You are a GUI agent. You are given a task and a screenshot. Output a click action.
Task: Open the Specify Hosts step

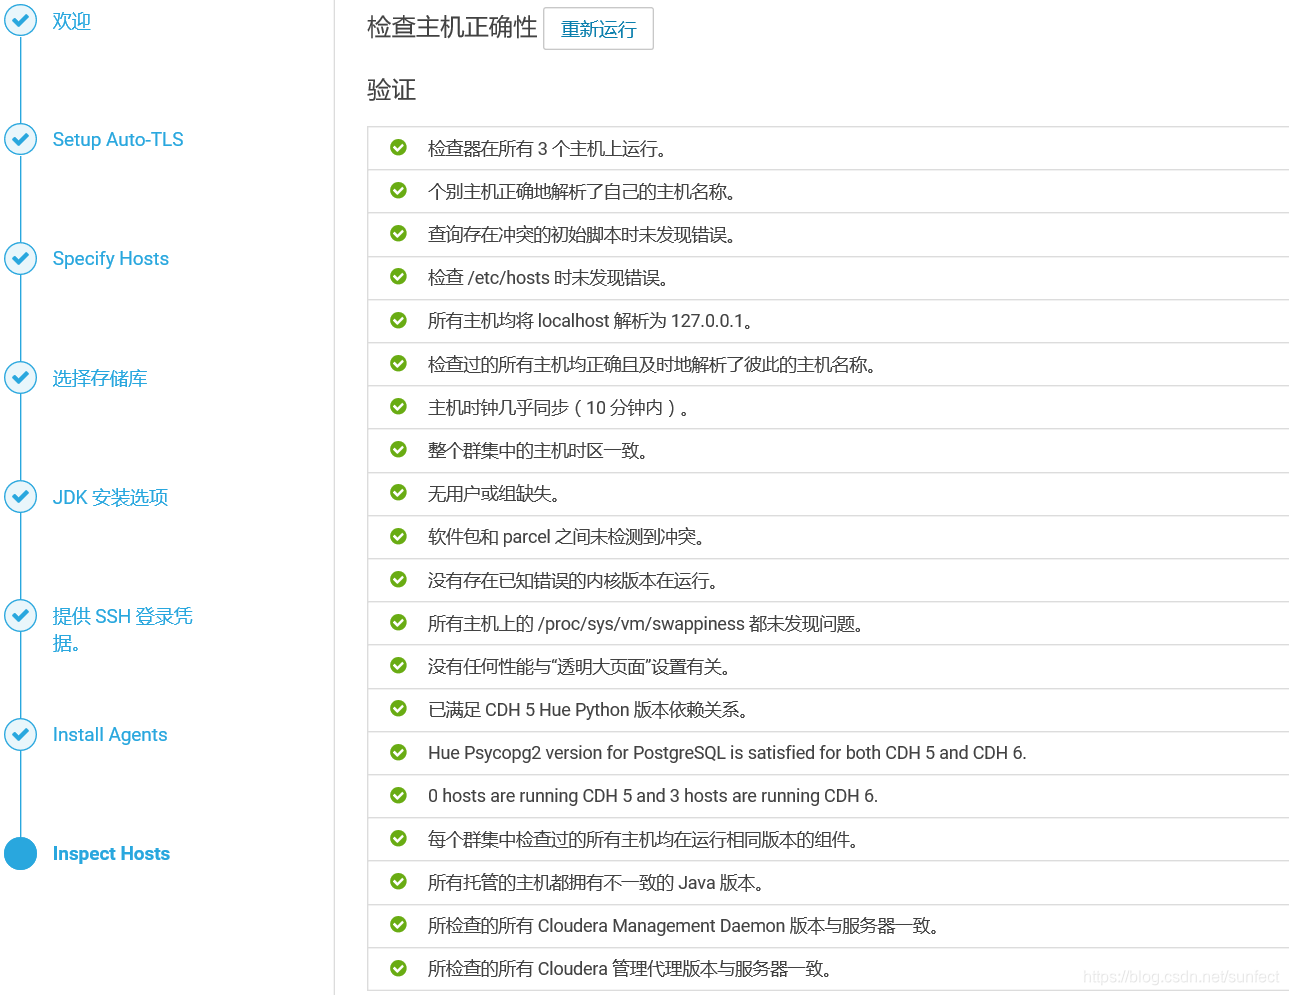[111, 258]
